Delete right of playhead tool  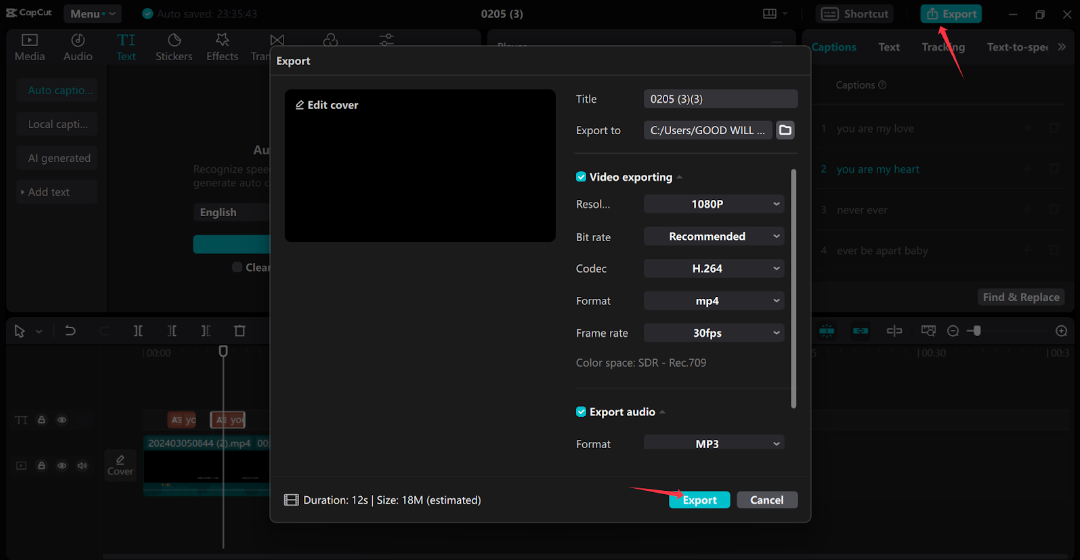(x=205, y=331)
